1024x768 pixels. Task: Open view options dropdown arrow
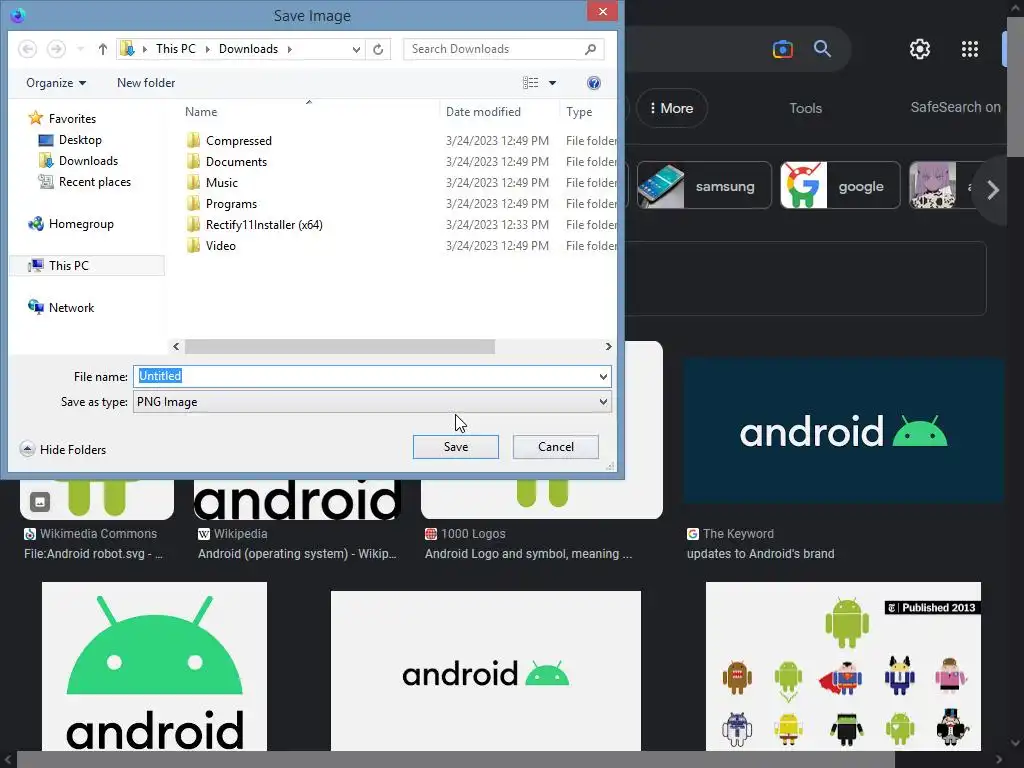click(x=552, y=83)
